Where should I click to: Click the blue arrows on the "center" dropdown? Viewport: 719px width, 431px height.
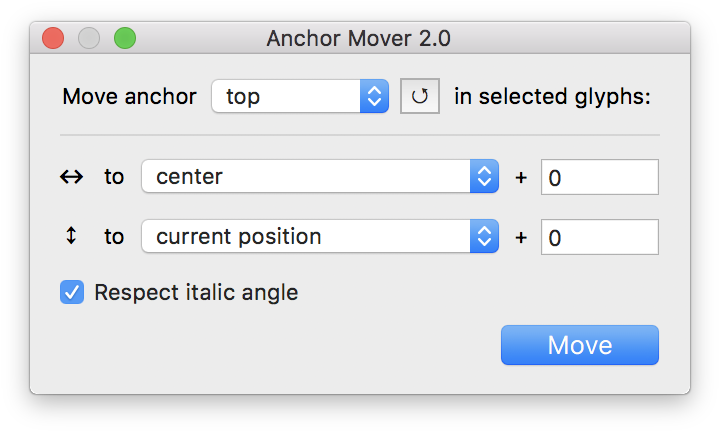[x=484, y=177]
